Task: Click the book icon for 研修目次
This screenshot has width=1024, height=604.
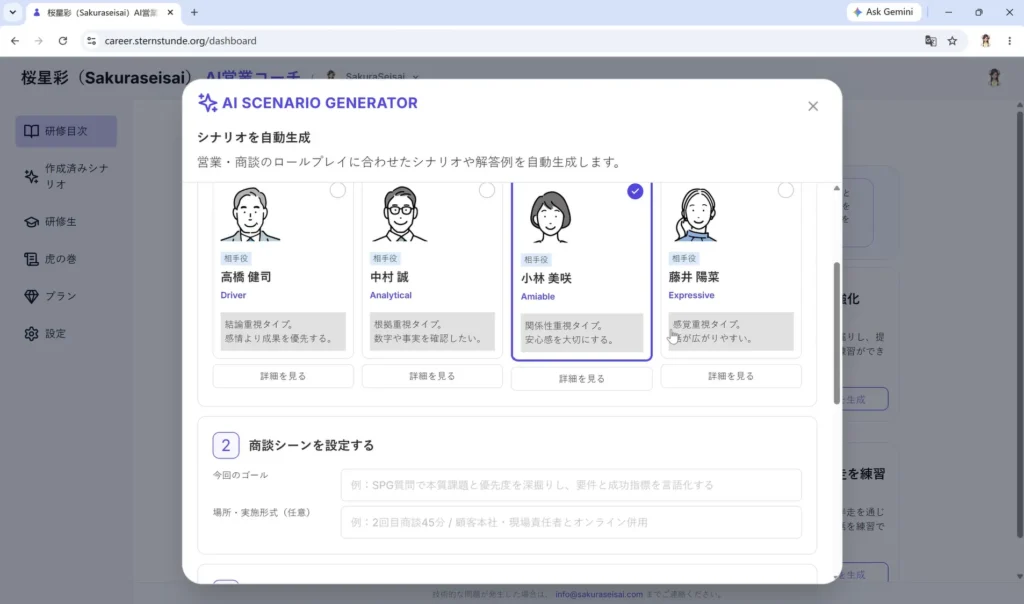Action: [x=31, y=131]
